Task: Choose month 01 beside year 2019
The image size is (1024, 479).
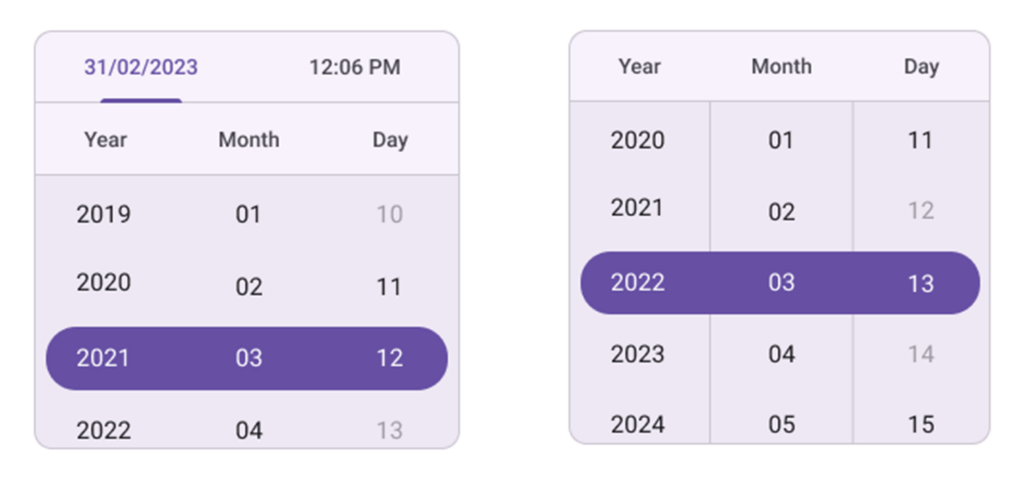Action: pos(248,214)
